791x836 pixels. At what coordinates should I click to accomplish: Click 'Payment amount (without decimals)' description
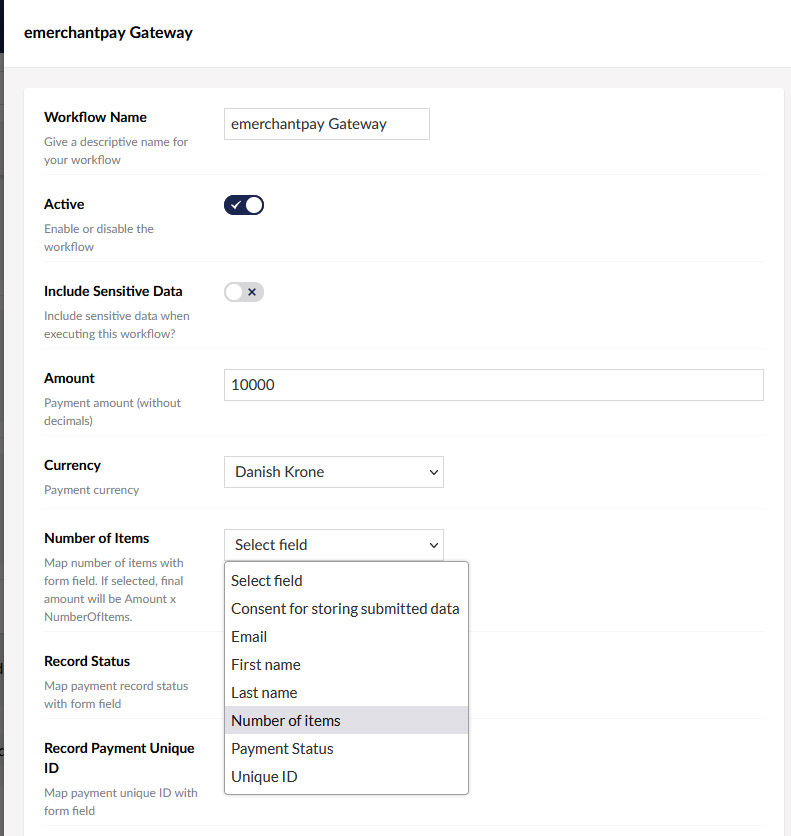[x=112, y=412]
